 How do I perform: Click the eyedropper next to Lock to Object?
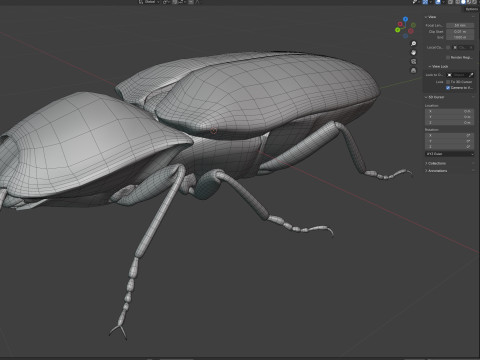pyautogui.click(x=471, y=75)
